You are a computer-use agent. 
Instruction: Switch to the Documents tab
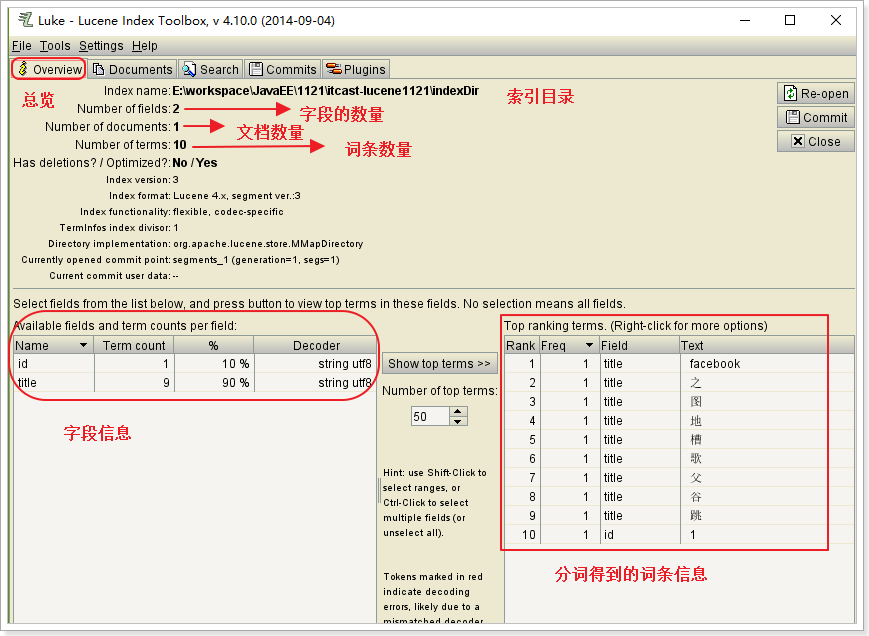click(132, 69)
